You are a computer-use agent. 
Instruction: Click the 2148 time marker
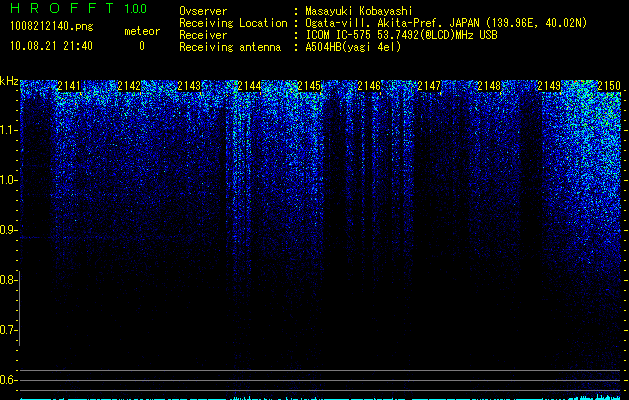489,86
